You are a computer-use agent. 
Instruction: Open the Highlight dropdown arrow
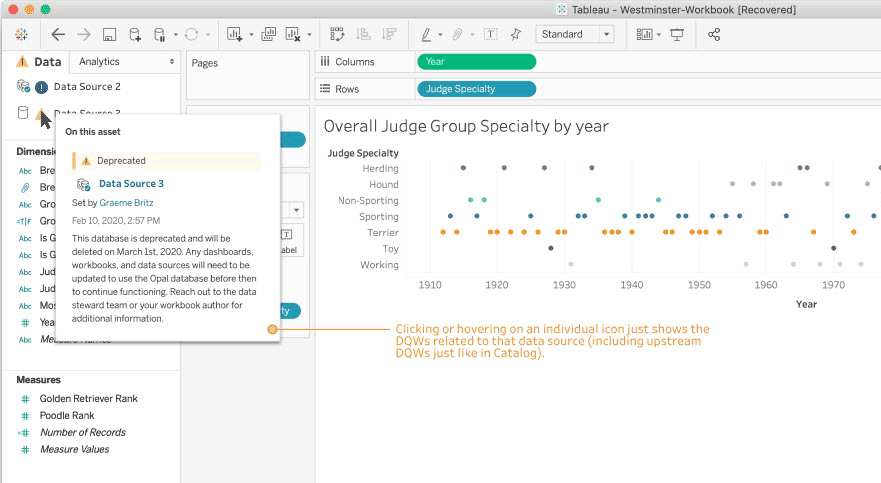click(440, 35)
